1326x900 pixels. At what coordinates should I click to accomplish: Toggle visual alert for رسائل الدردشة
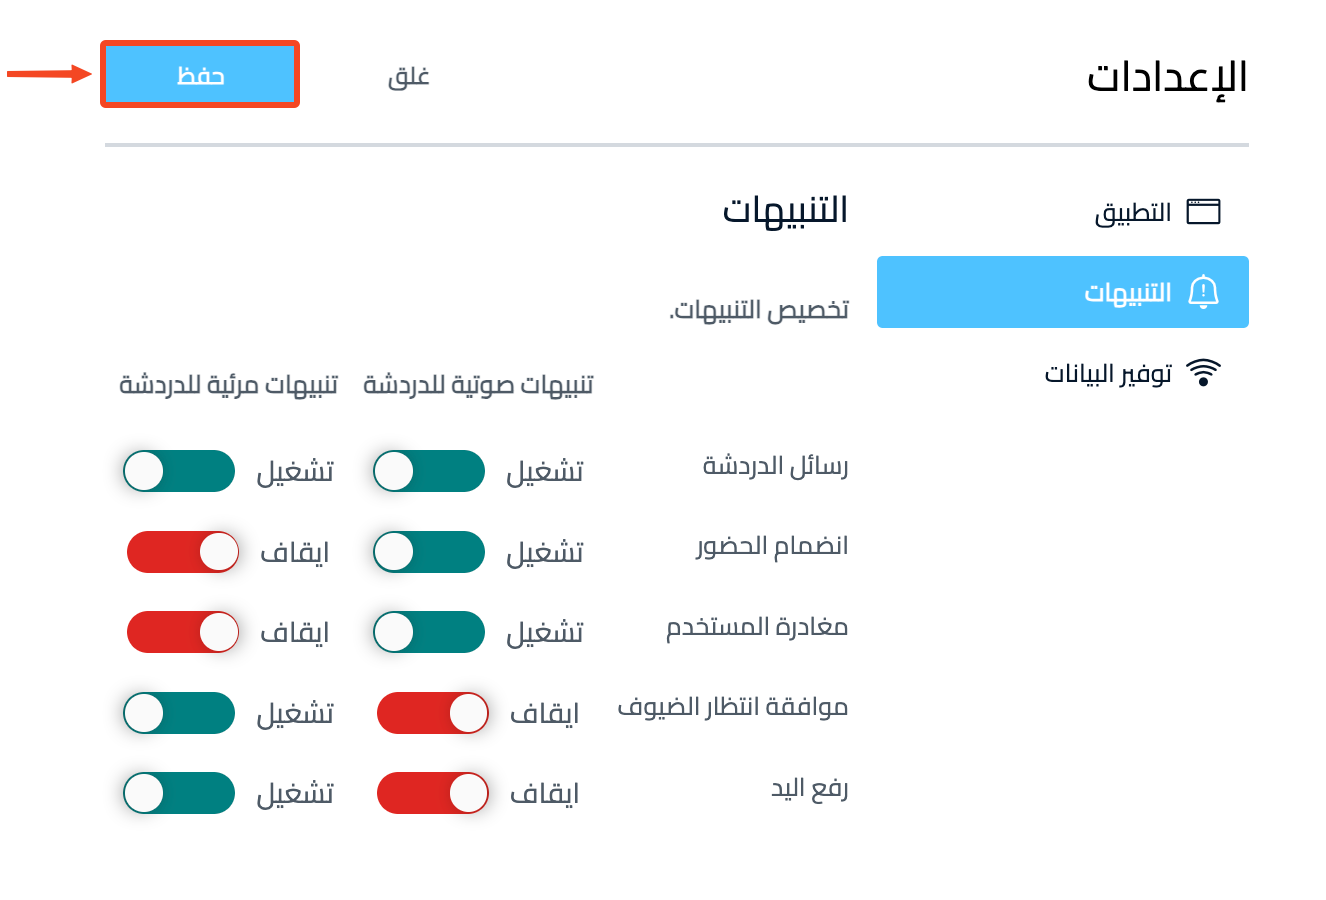pyautogui.click(x=179, y=471)
